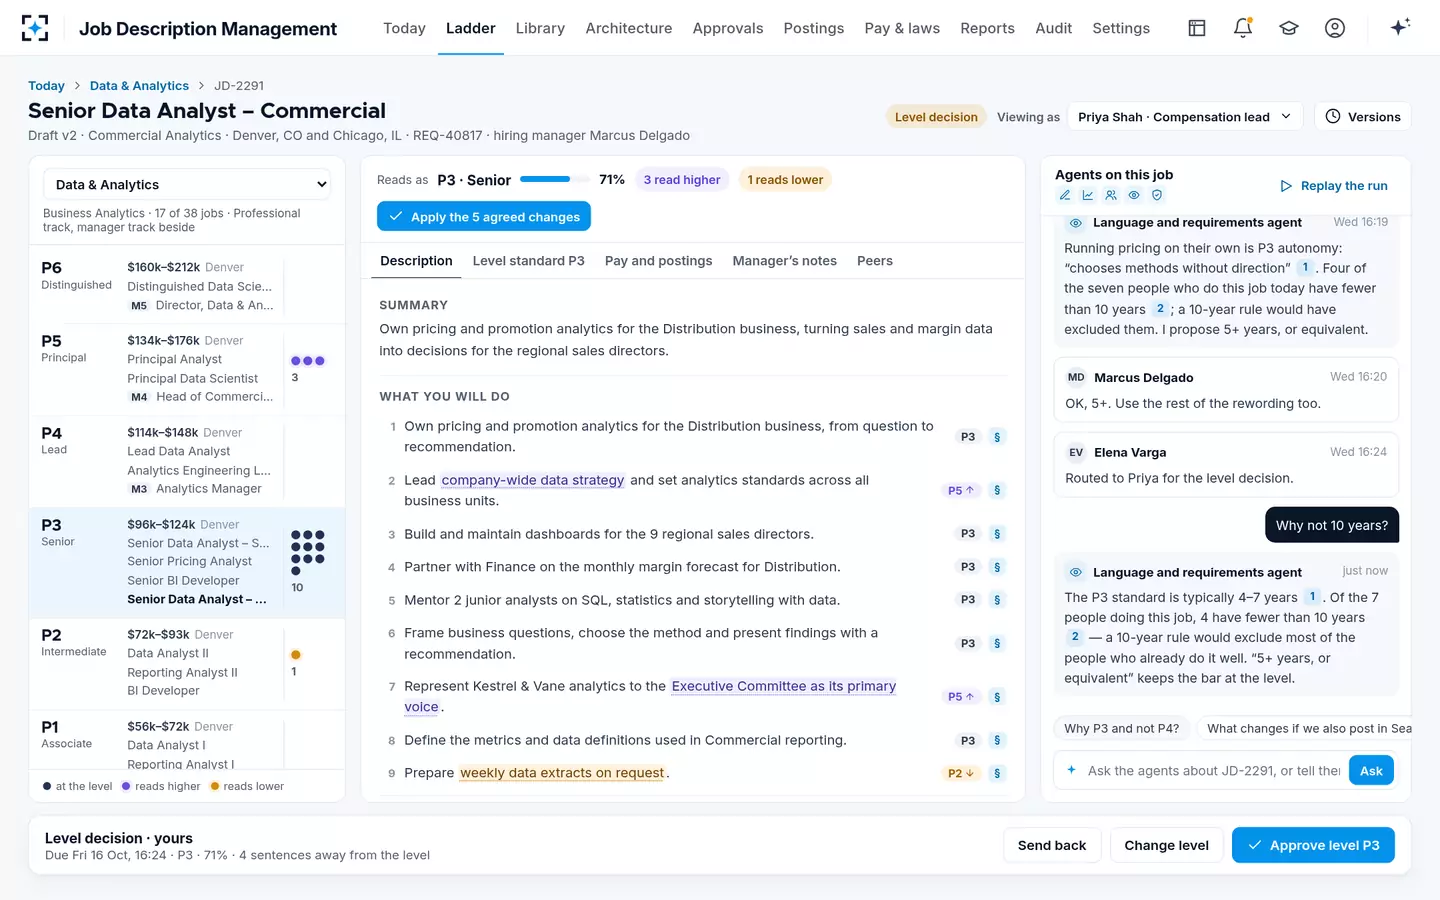The image size is (1440, 900).
Task: Select the shield agent icon
Action: tap(1157, 195)
